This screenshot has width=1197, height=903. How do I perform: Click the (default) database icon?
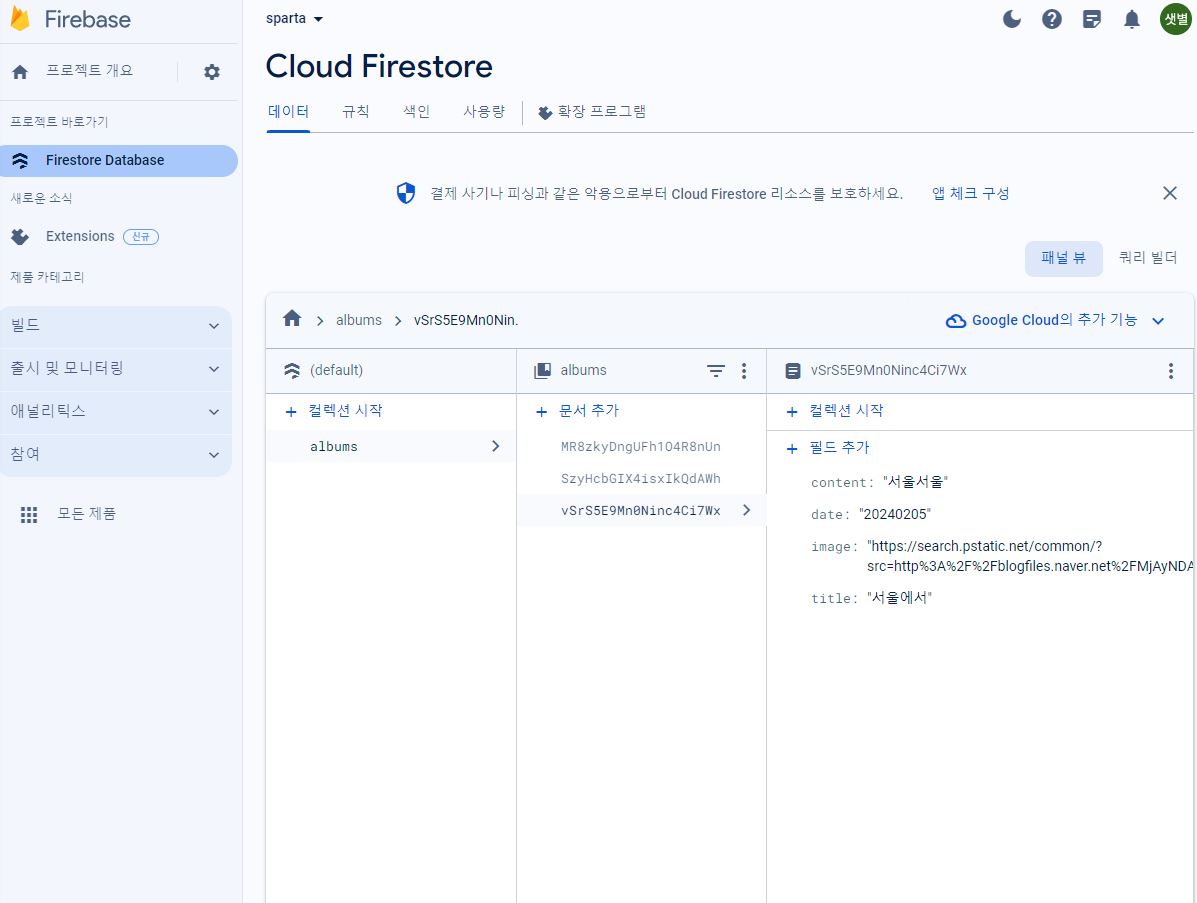pyautogui.click(x=292, y=370)
